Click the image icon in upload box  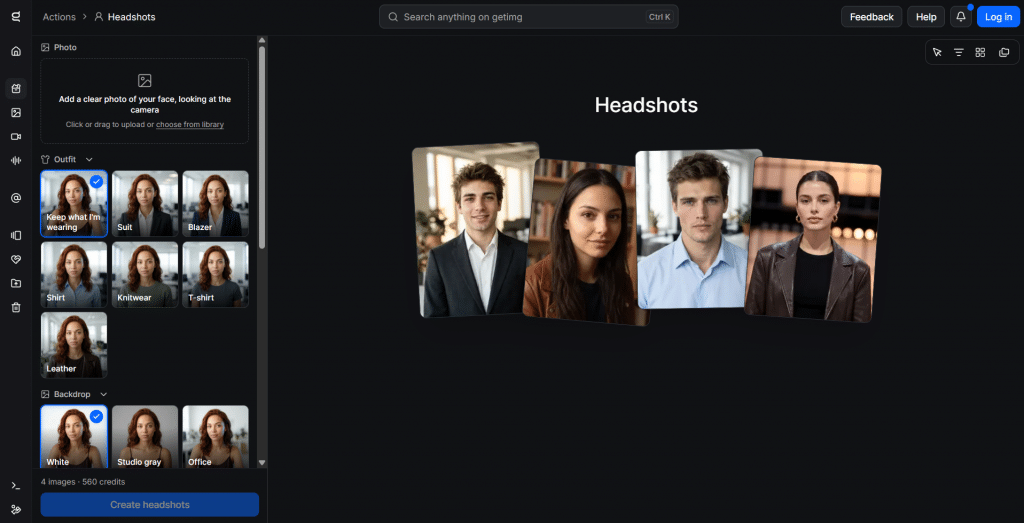pos(144,81)
